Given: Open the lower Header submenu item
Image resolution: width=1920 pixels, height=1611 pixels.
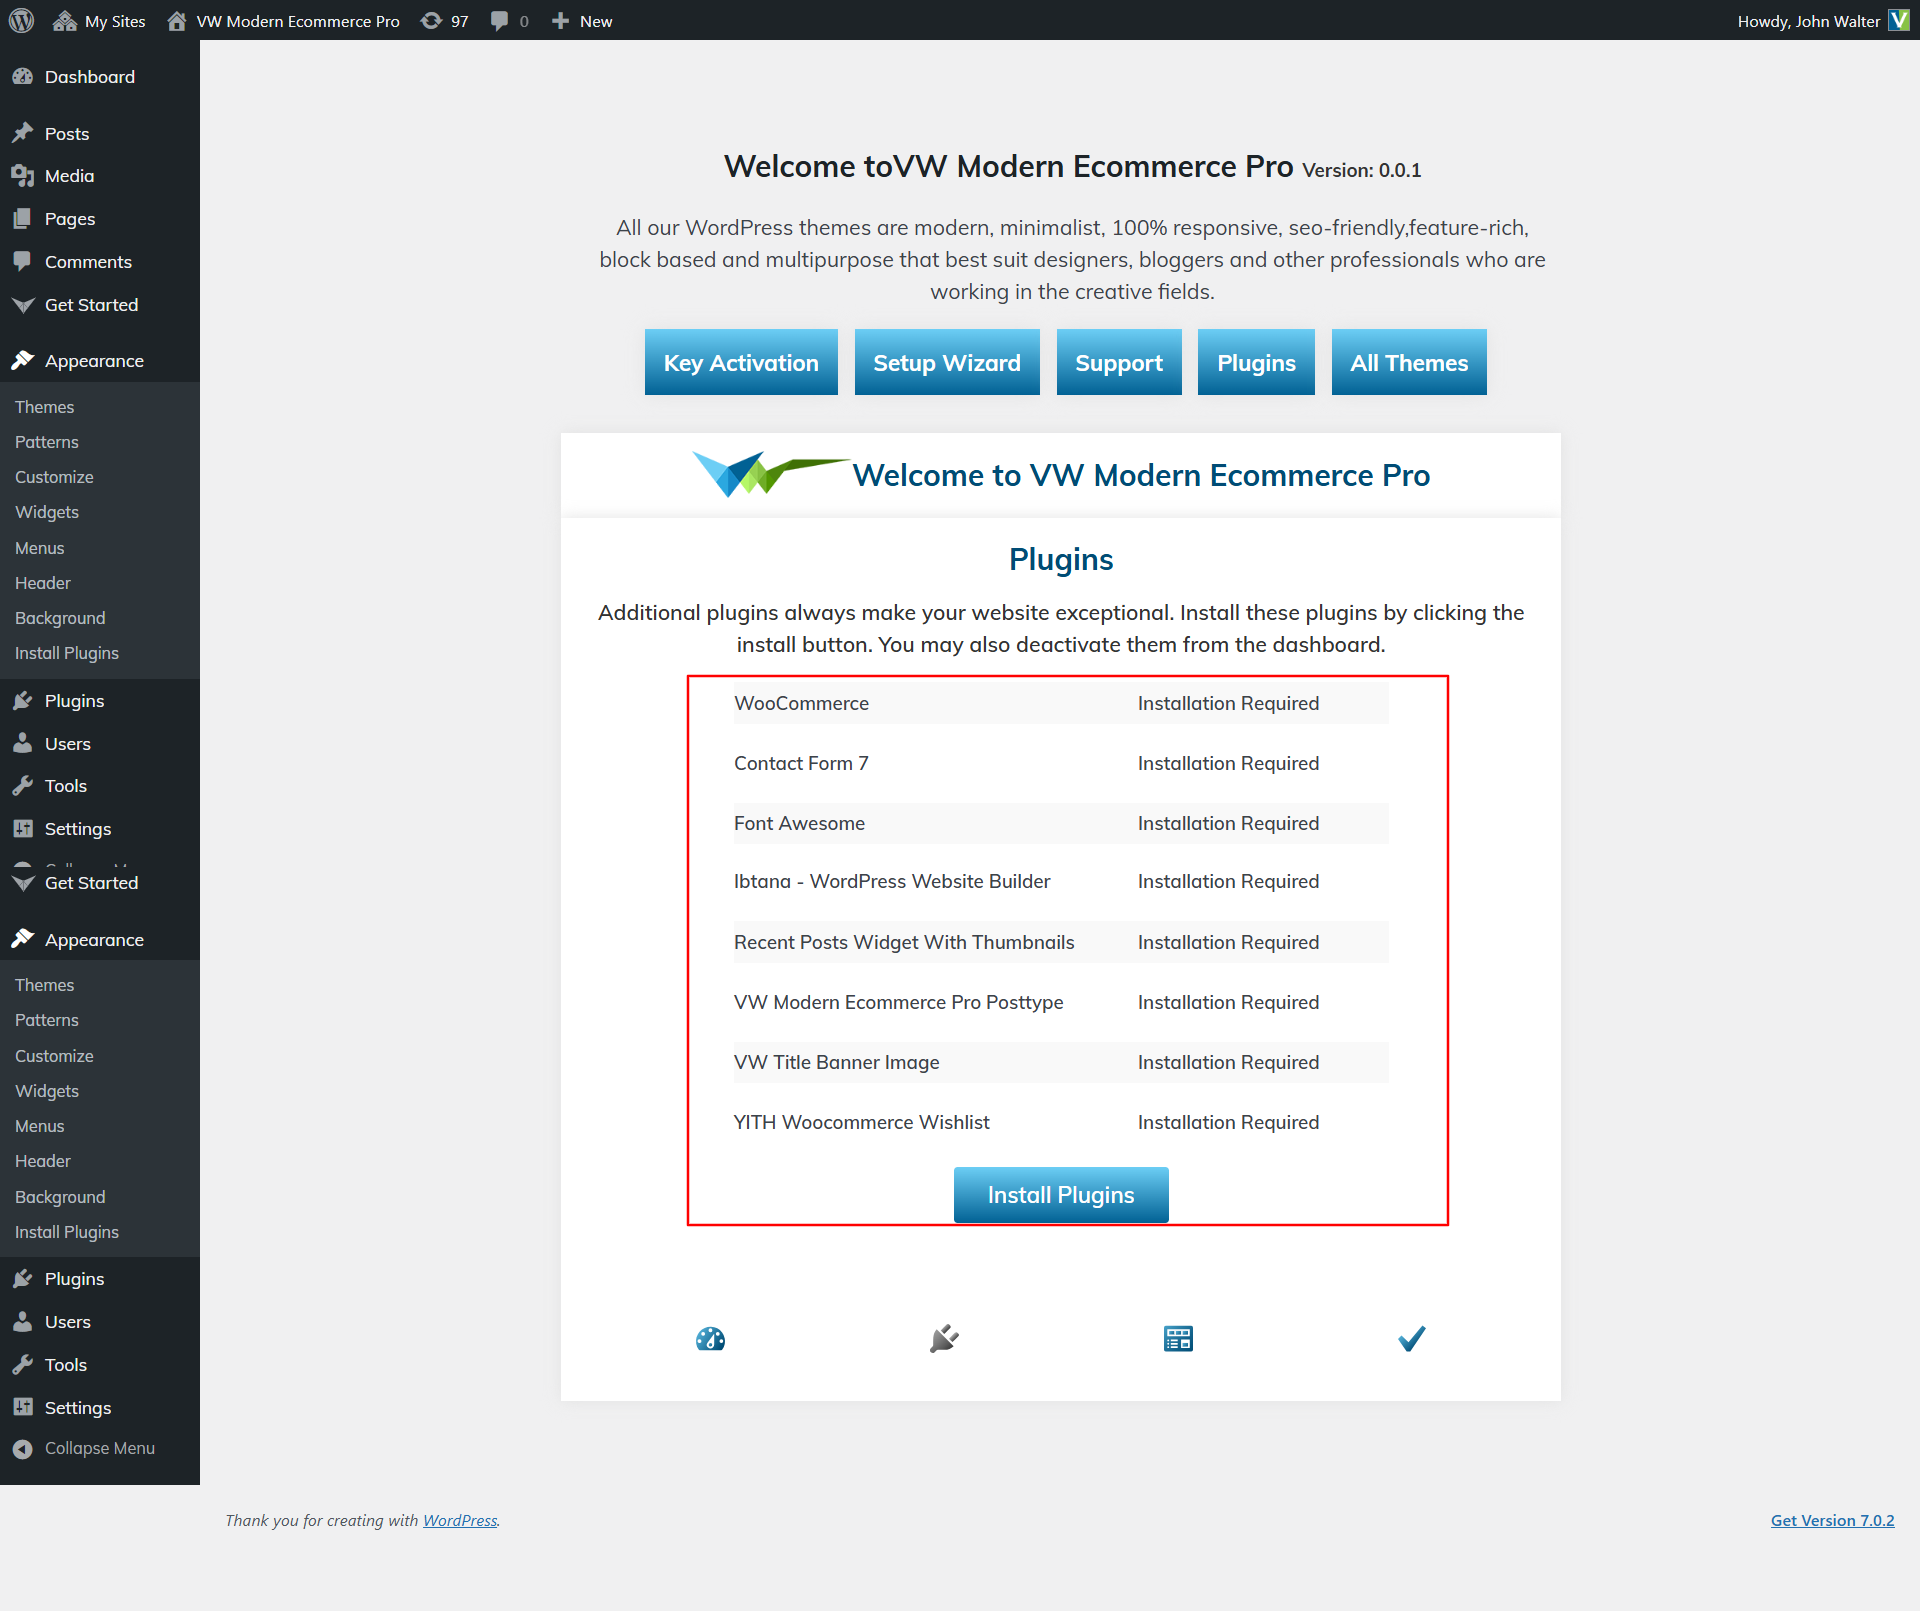Looking at the screenshot, I should [43, 1161].
